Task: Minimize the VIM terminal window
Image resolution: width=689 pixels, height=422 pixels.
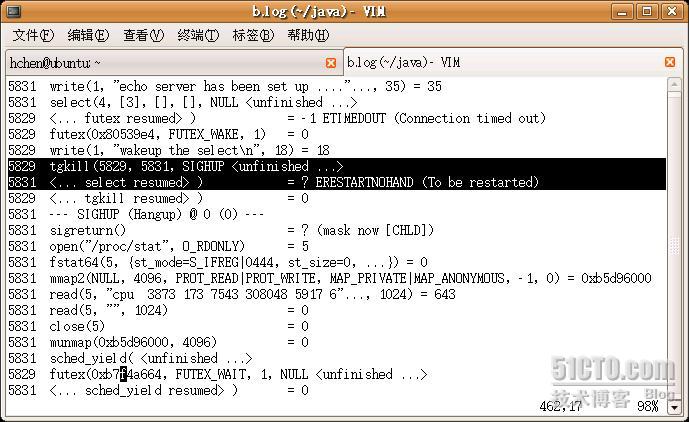Action: (x=622, y=11)
